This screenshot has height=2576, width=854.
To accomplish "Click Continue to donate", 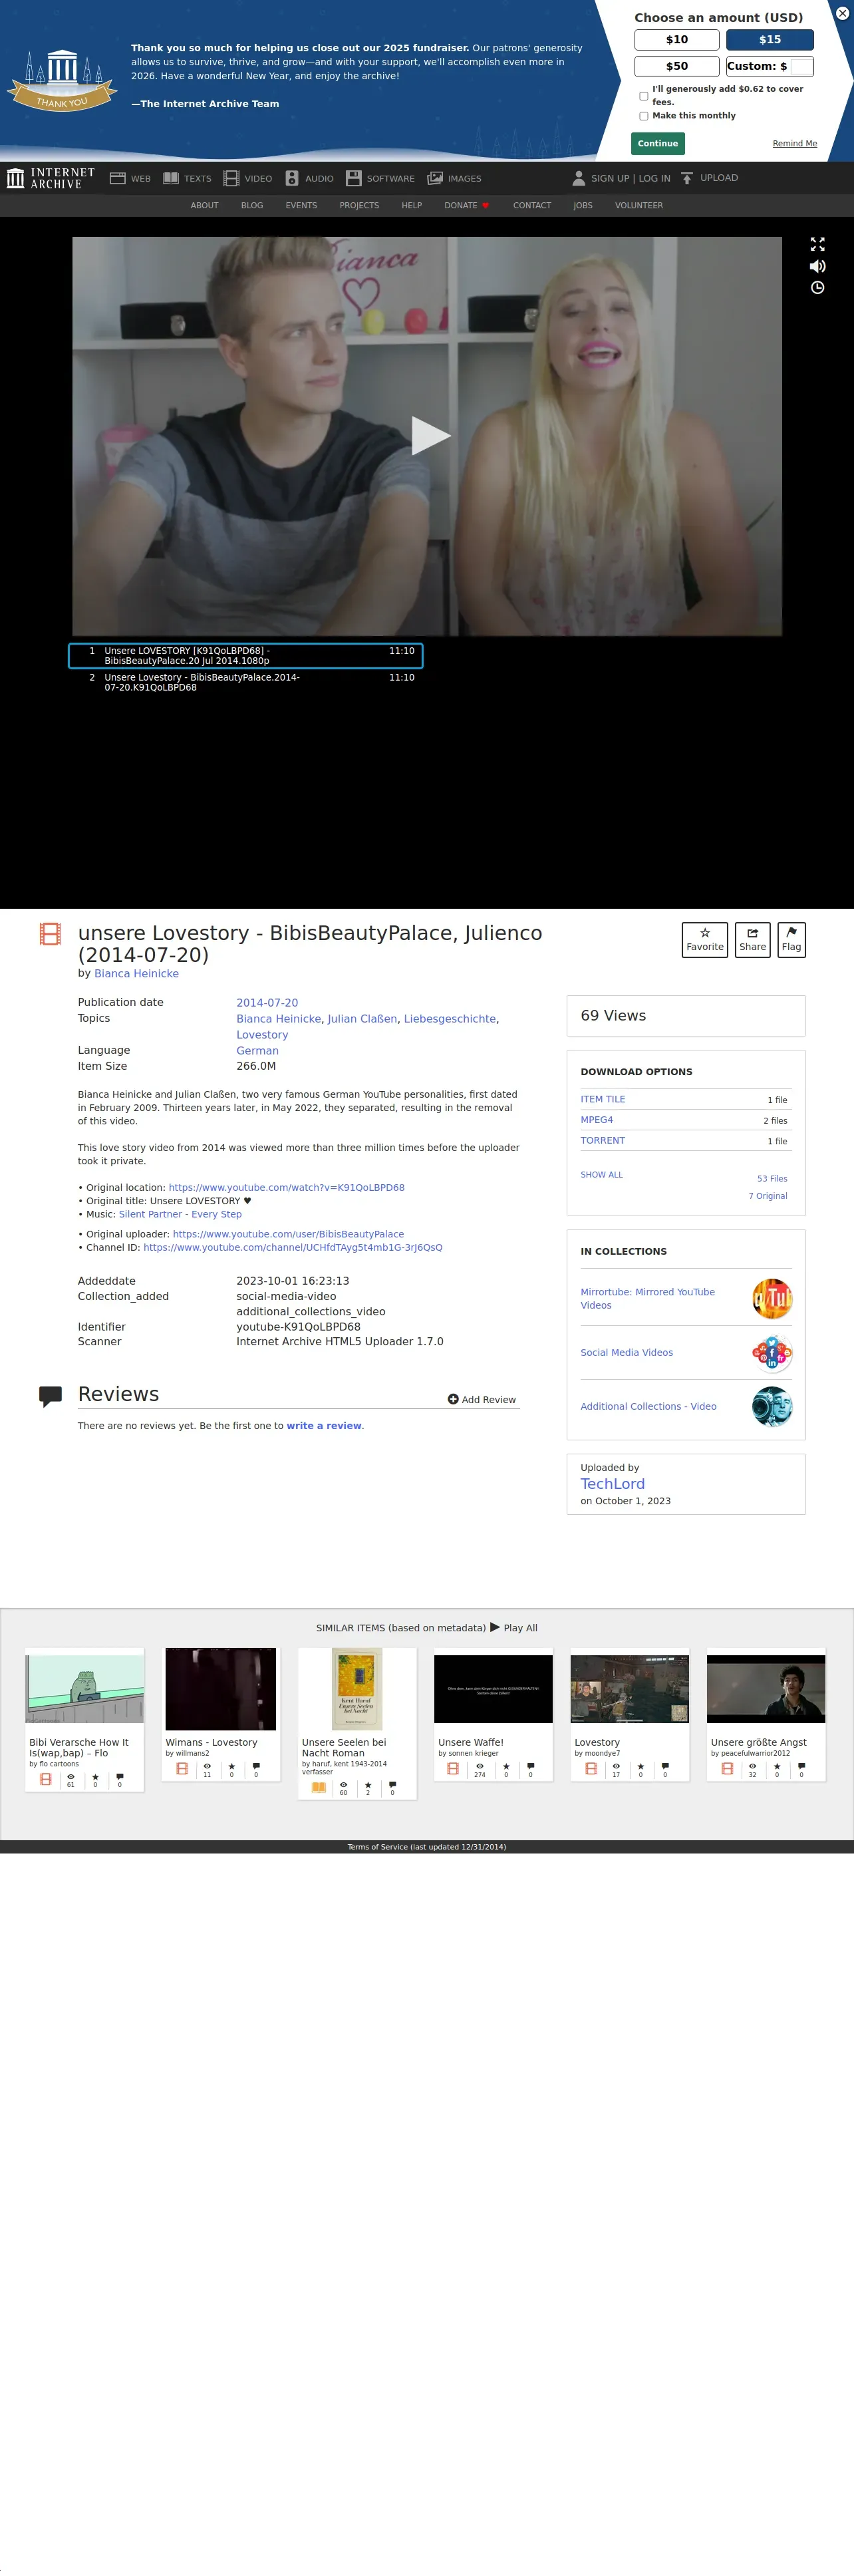I will tap(658, 143).
